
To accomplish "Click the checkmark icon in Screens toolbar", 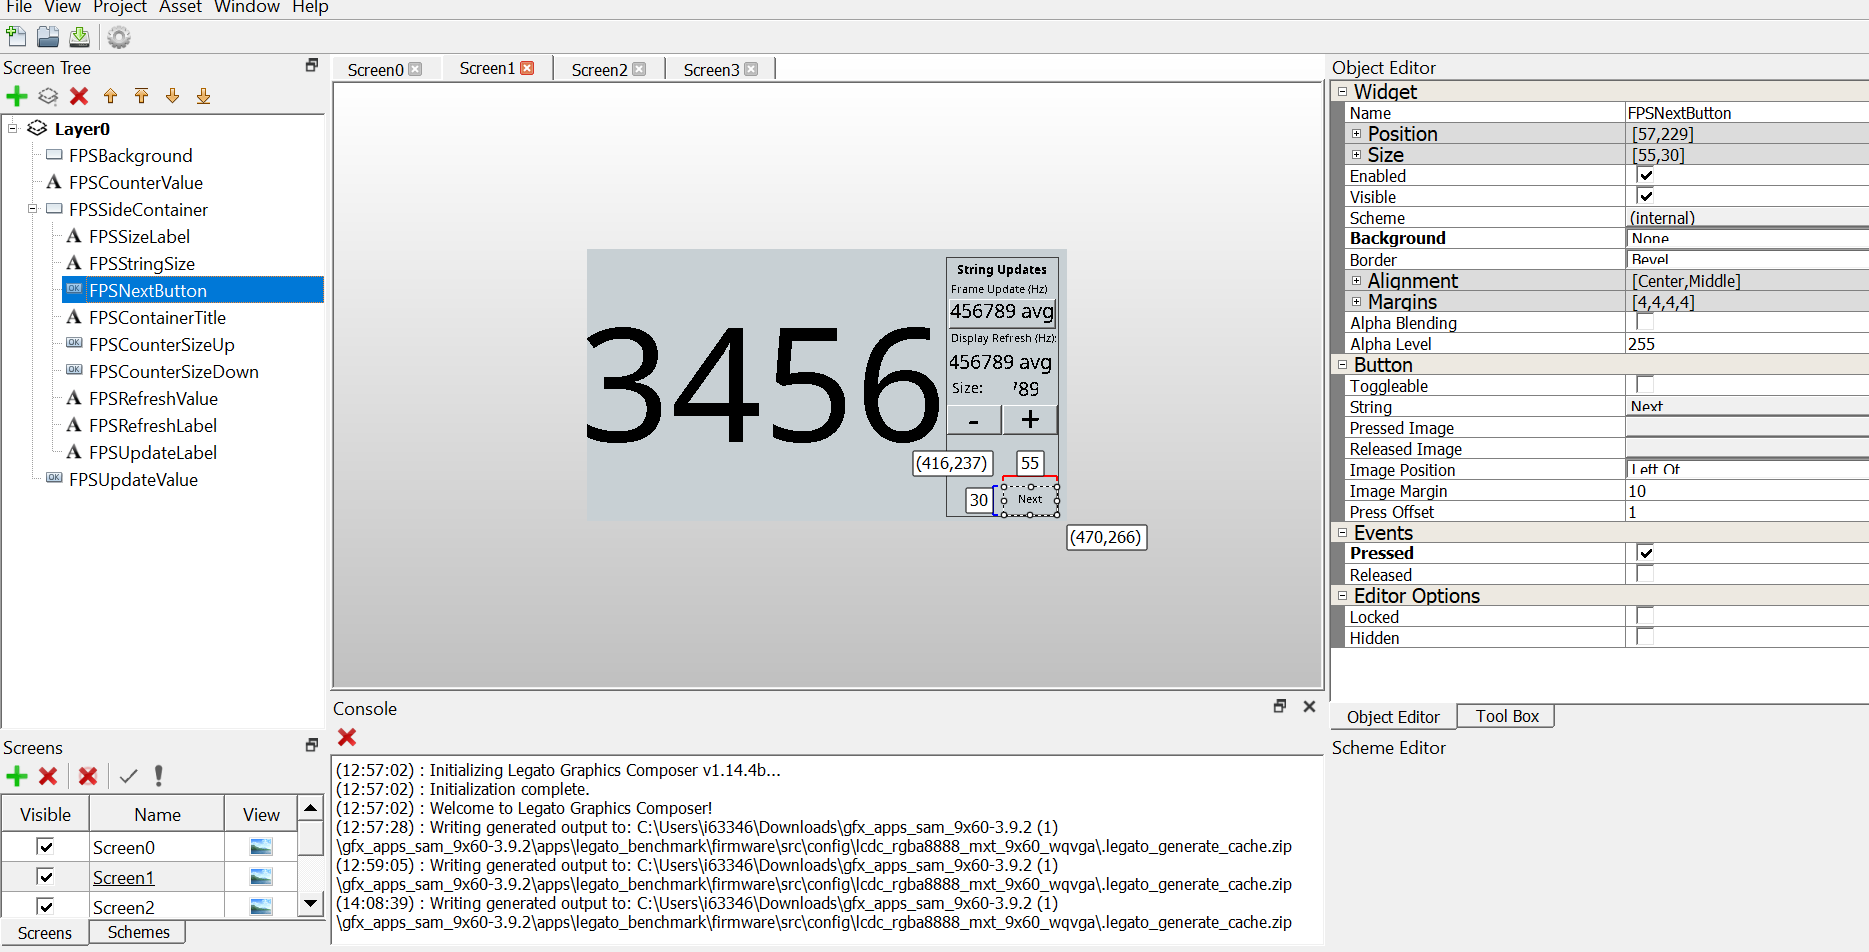I will tap(128, 776).
